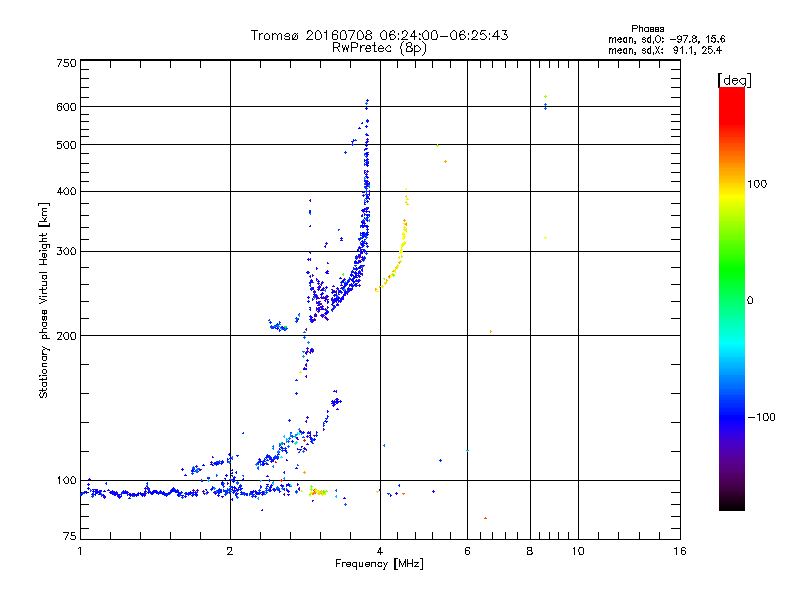Click the colorbar label '-100'
This screenshot has width=800, height=600.
click(762, 417)
